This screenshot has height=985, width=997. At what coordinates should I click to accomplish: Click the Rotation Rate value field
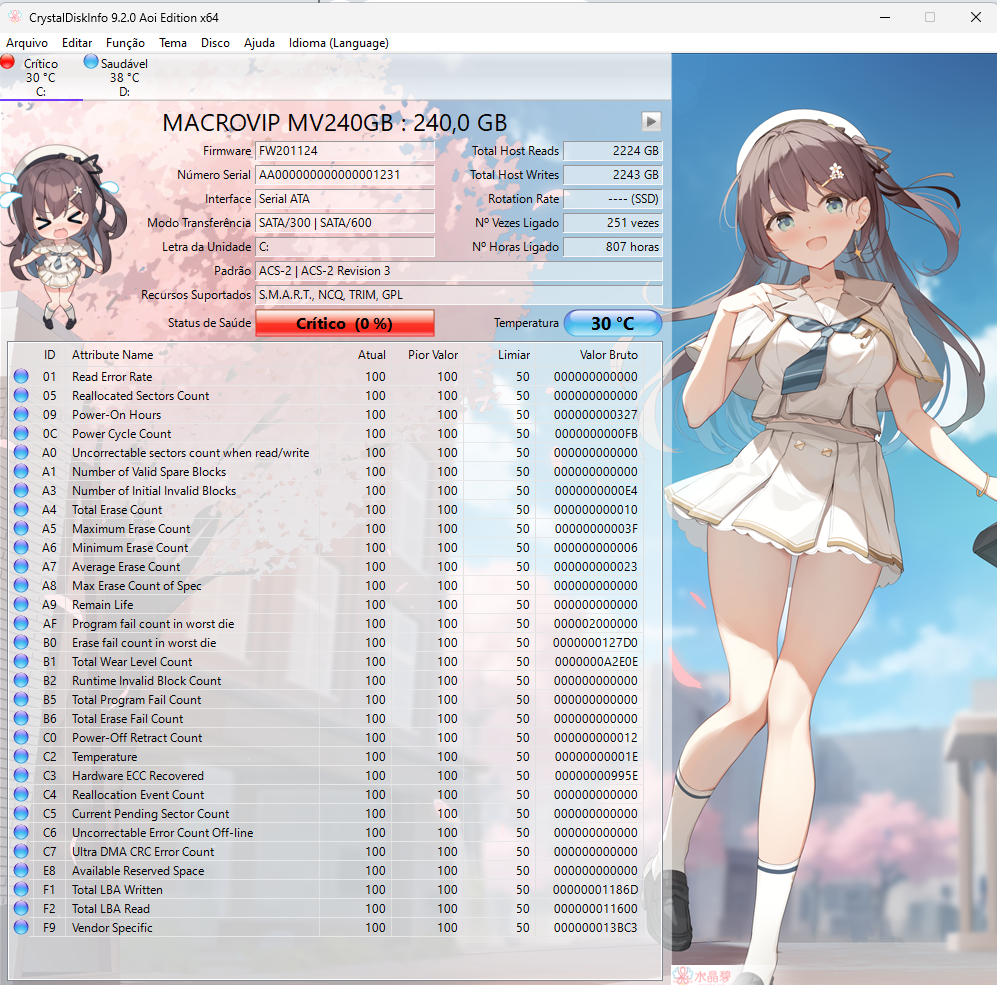[x=613, y=199]
